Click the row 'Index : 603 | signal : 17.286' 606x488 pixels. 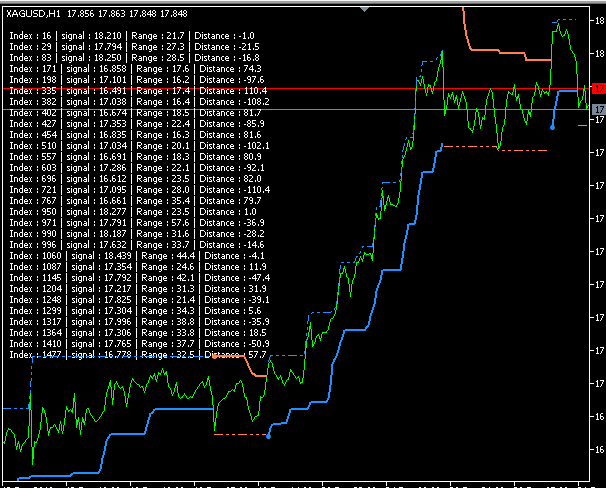pyautogui.click(x=137, y=168)
